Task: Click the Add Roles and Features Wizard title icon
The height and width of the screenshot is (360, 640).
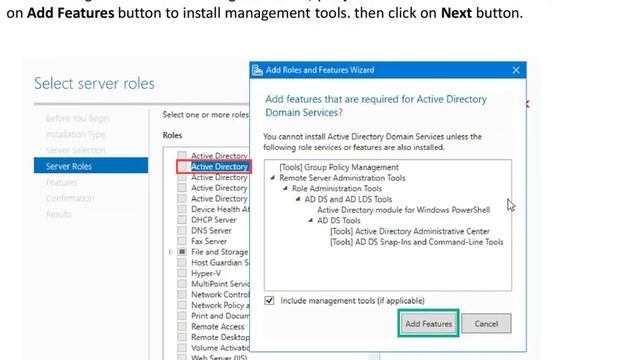Action: pyautogui.click(x=257, y=70)
